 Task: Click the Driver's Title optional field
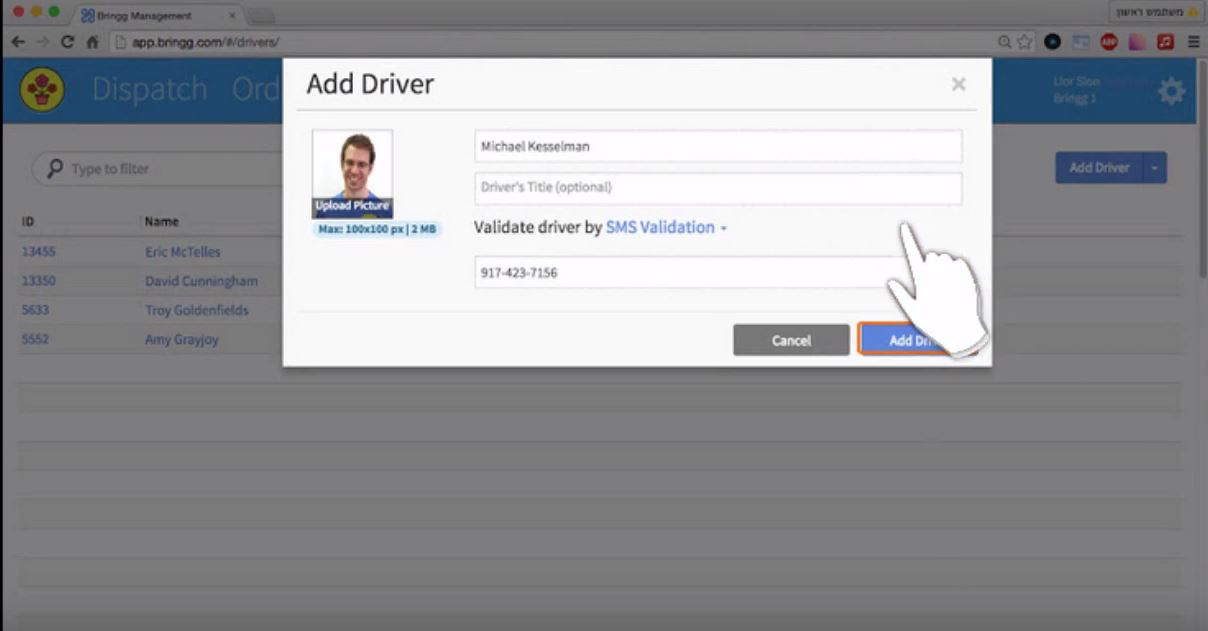(x=718, y=187)
